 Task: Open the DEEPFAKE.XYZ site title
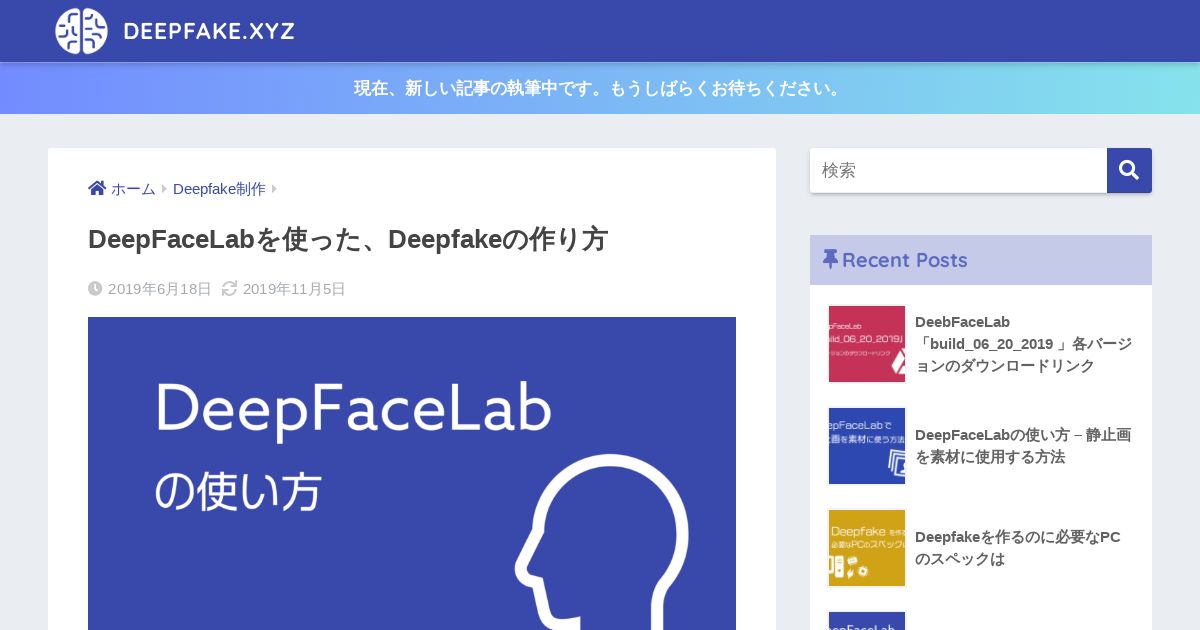[x=209, y=31]
